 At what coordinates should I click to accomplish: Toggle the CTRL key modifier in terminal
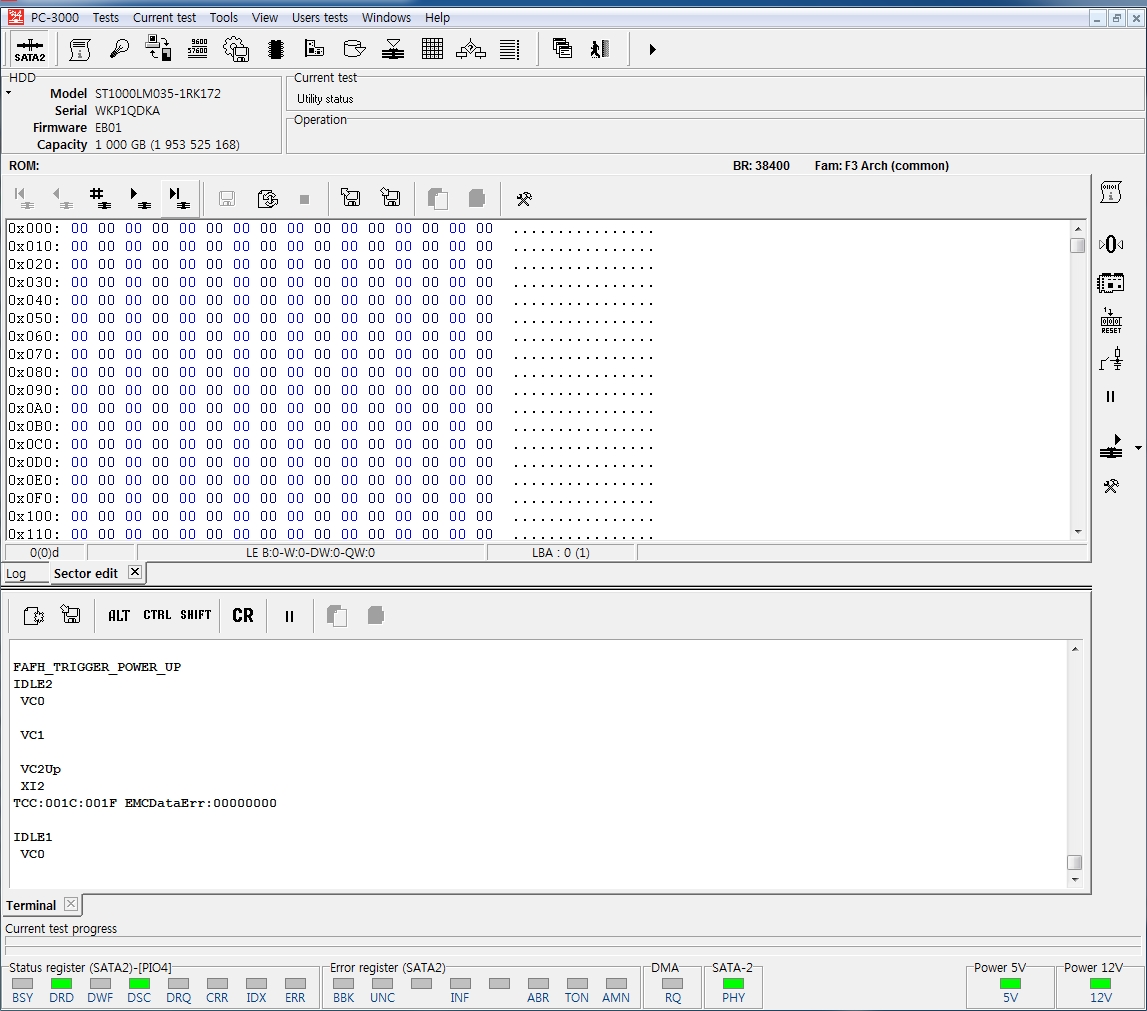(157, 616)
